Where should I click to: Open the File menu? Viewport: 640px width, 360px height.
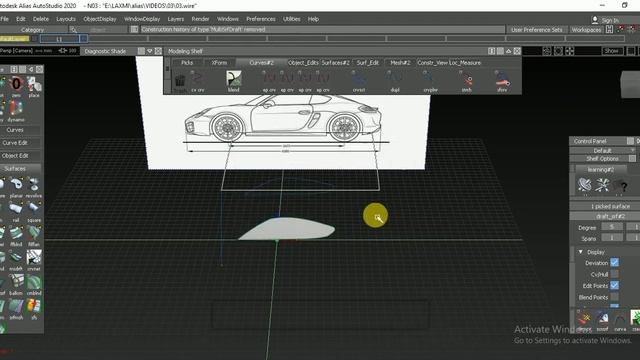pos(4,19)
